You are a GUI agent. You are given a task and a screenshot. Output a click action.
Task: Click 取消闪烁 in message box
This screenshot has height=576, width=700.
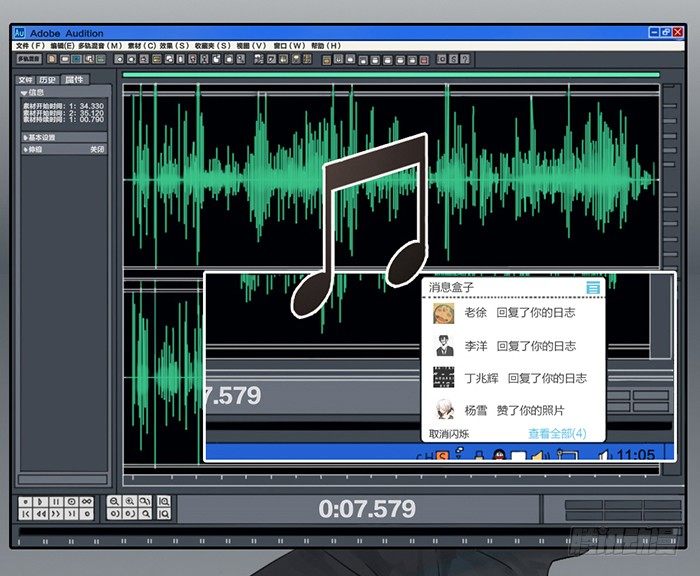449,434
